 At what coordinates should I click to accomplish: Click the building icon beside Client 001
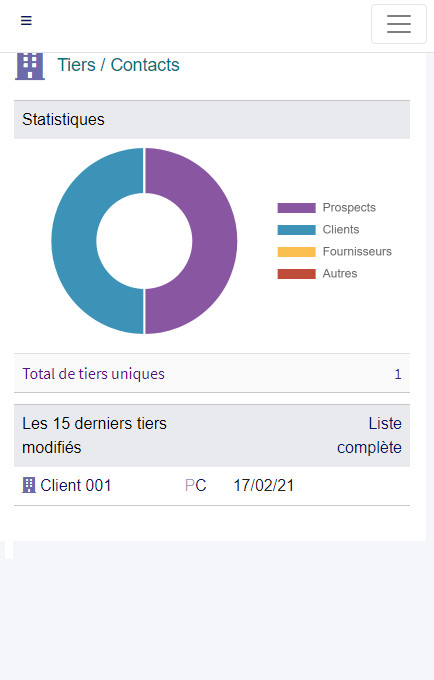[29, 485]
